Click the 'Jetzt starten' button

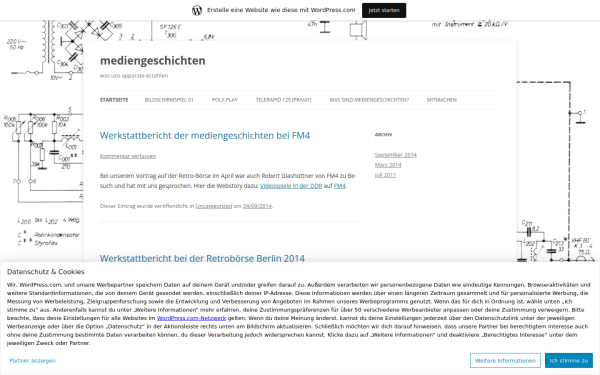point(384,10)
